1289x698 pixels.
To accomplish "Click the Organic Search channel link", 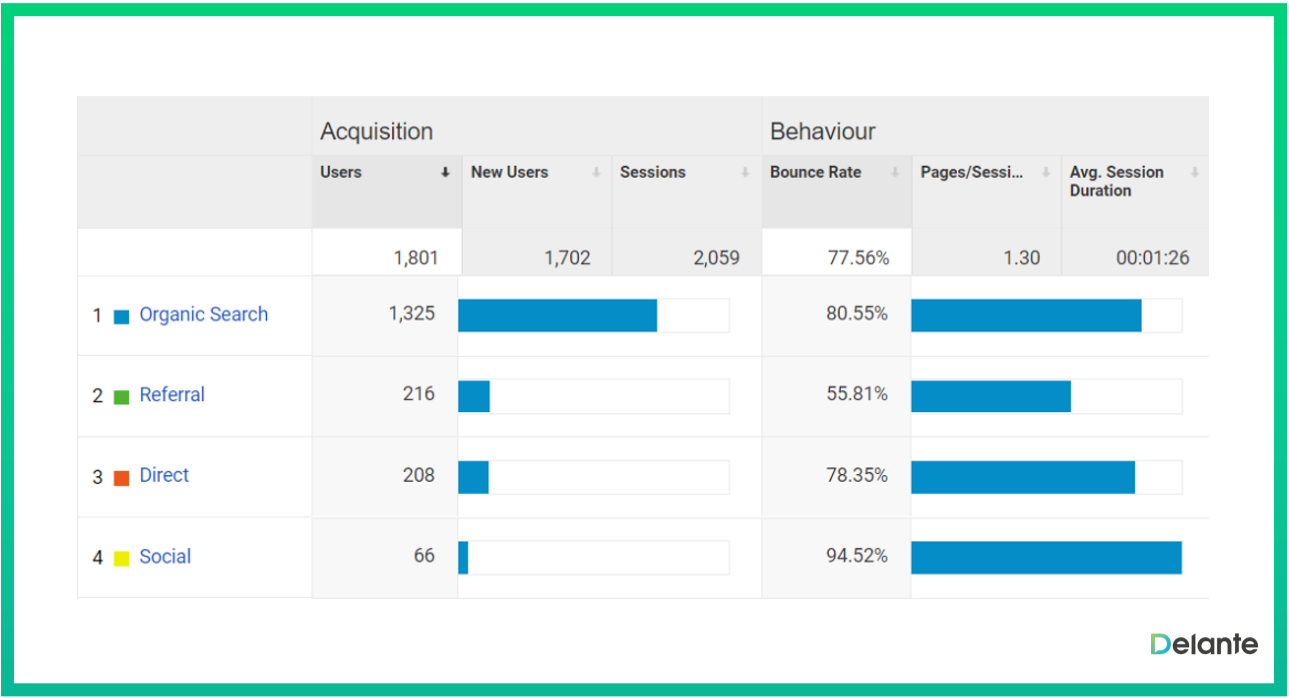I will click(203, 315).
